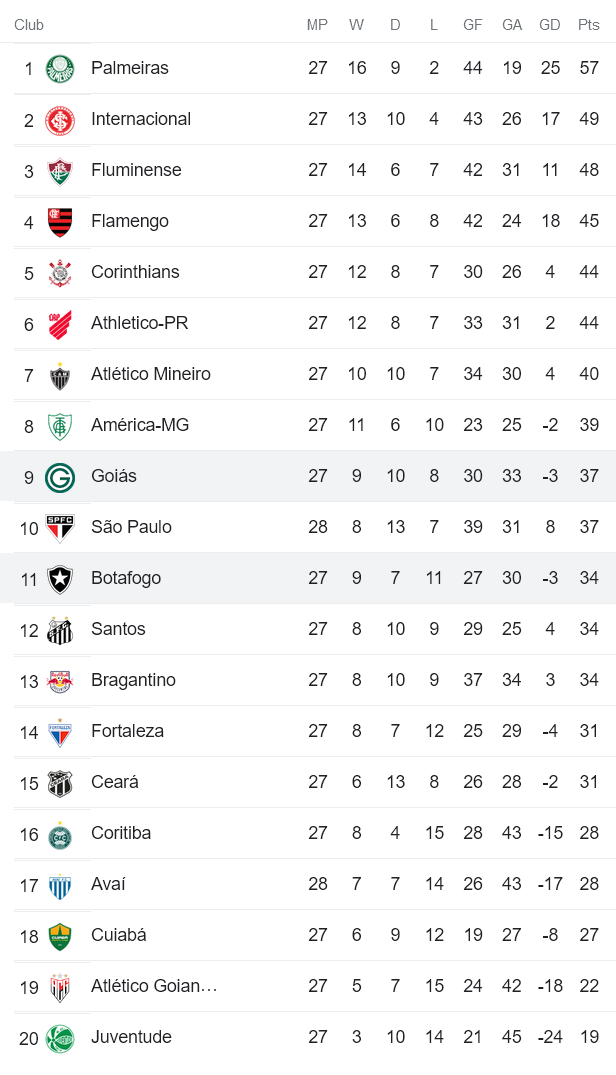Viewport: 616px width, 1075px height.
Task: Click the MP column header
Action: [x=317, y=25]
